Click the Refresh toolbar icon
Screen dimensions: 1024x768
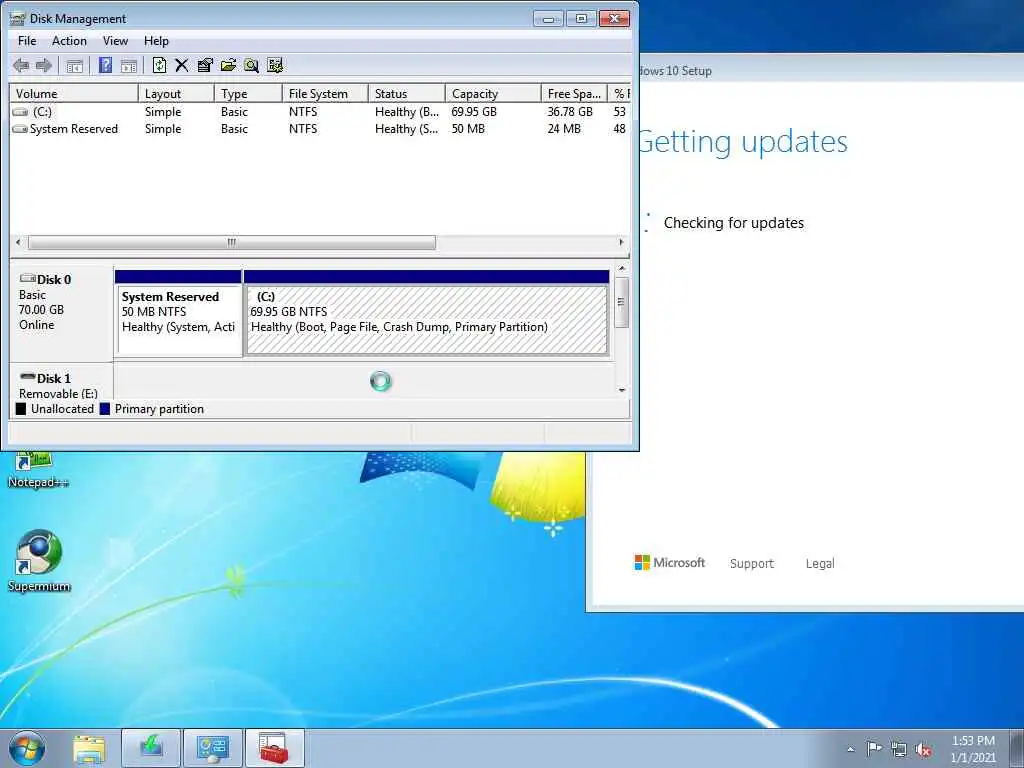(159, 65)
